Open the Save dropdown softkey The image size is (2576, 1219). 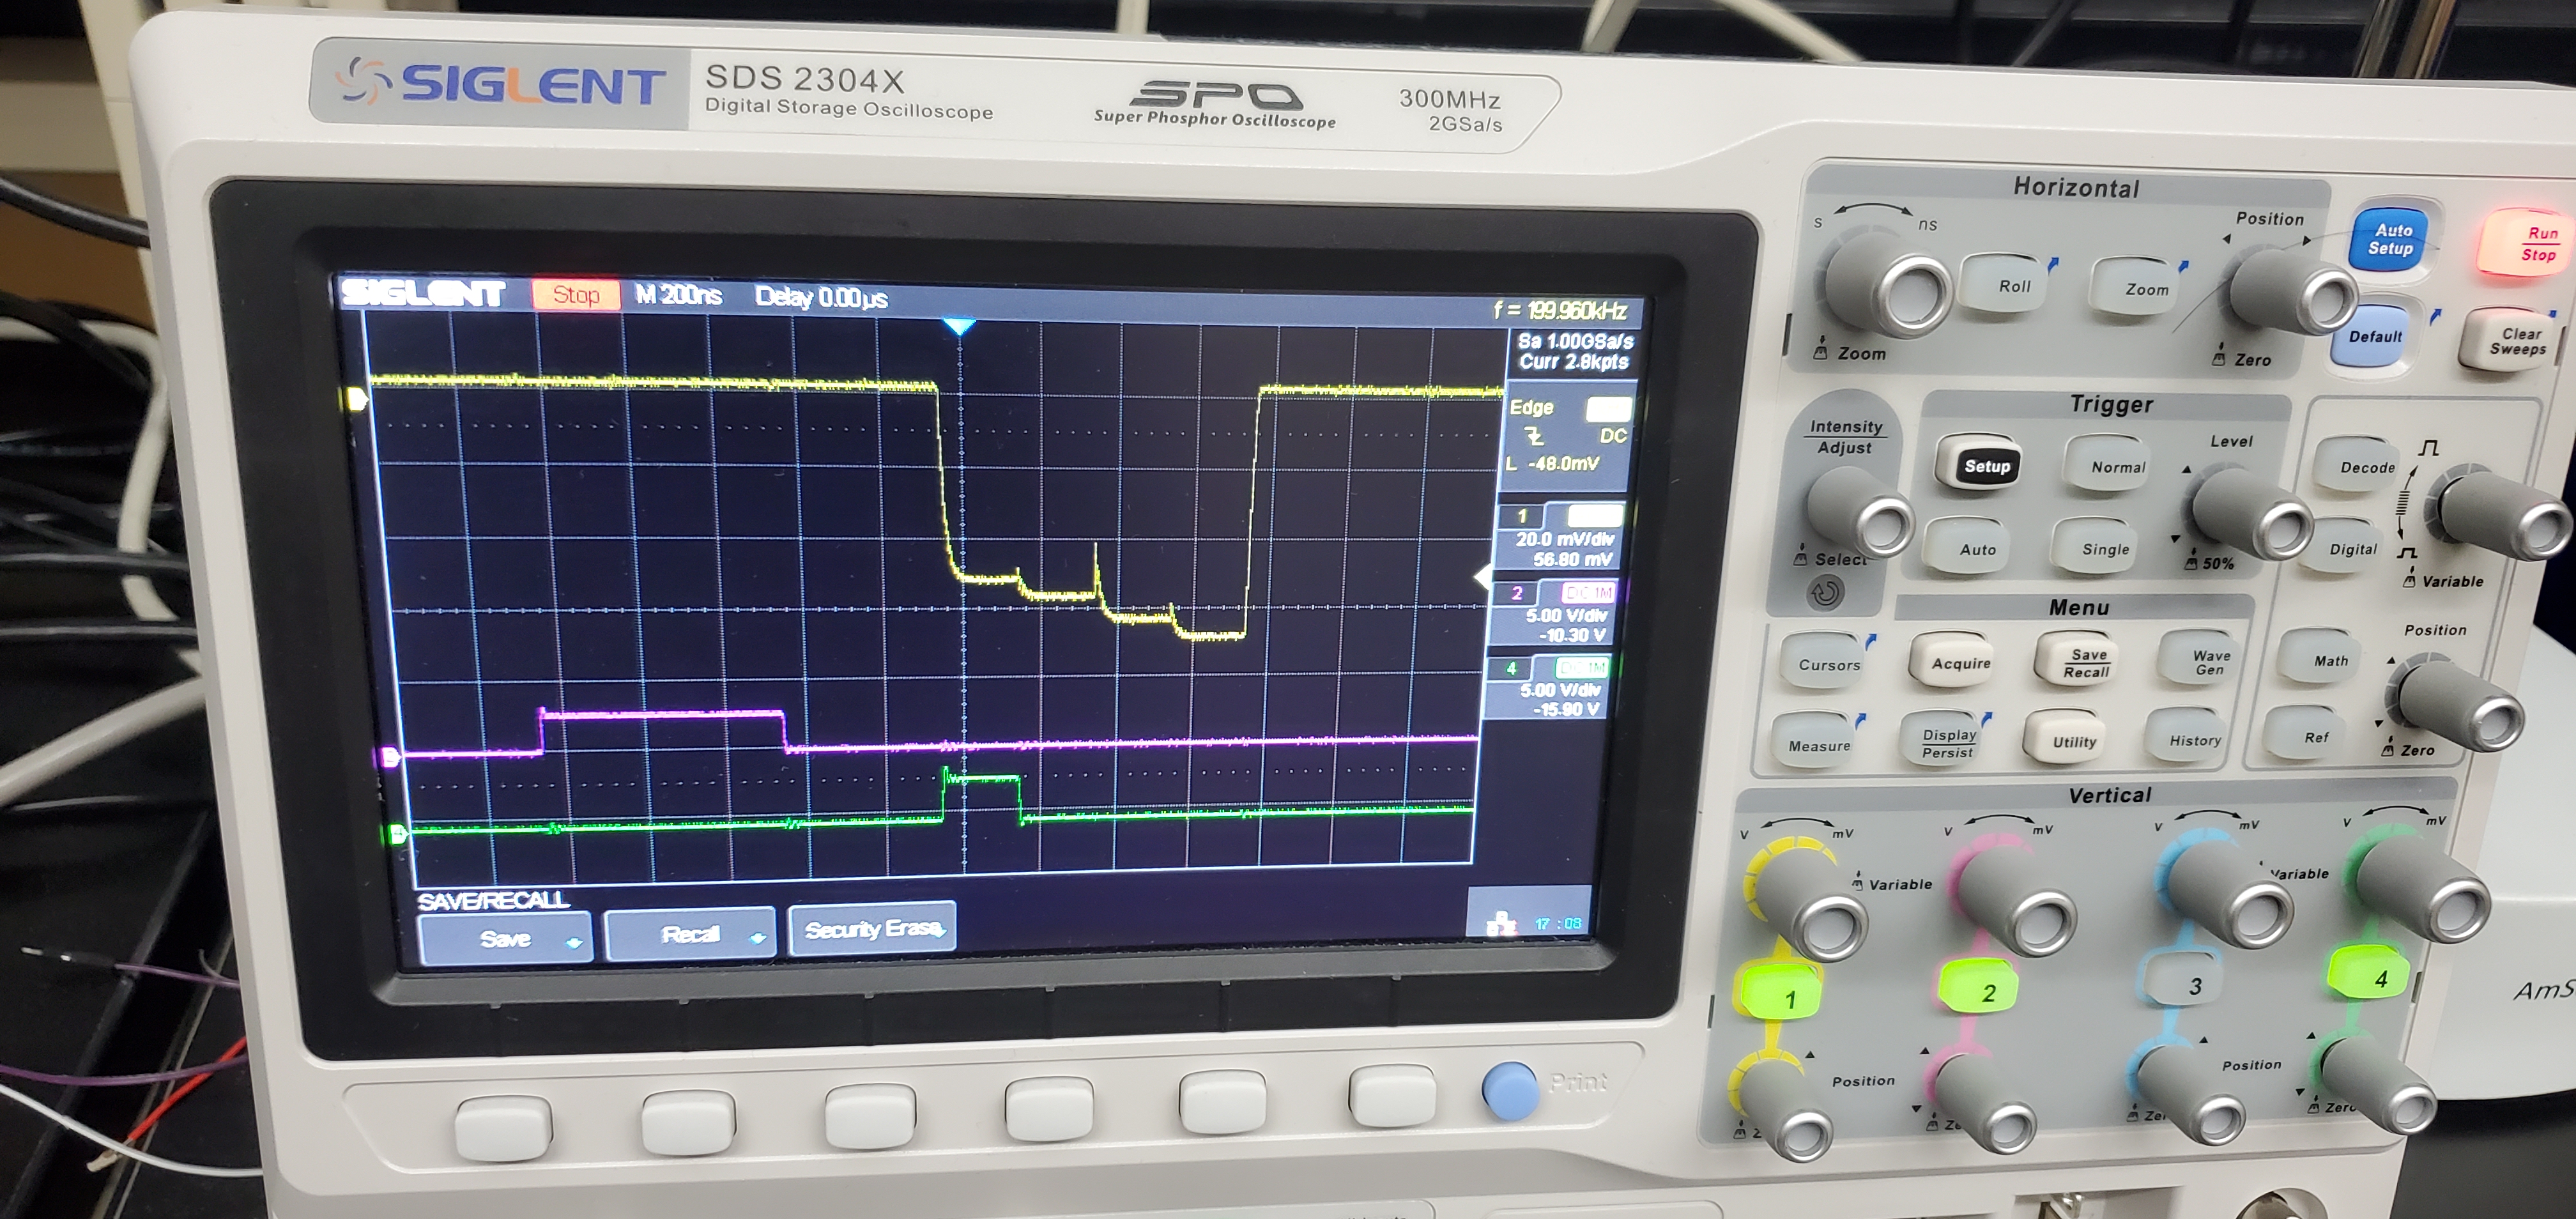click(x=506, y=938)
